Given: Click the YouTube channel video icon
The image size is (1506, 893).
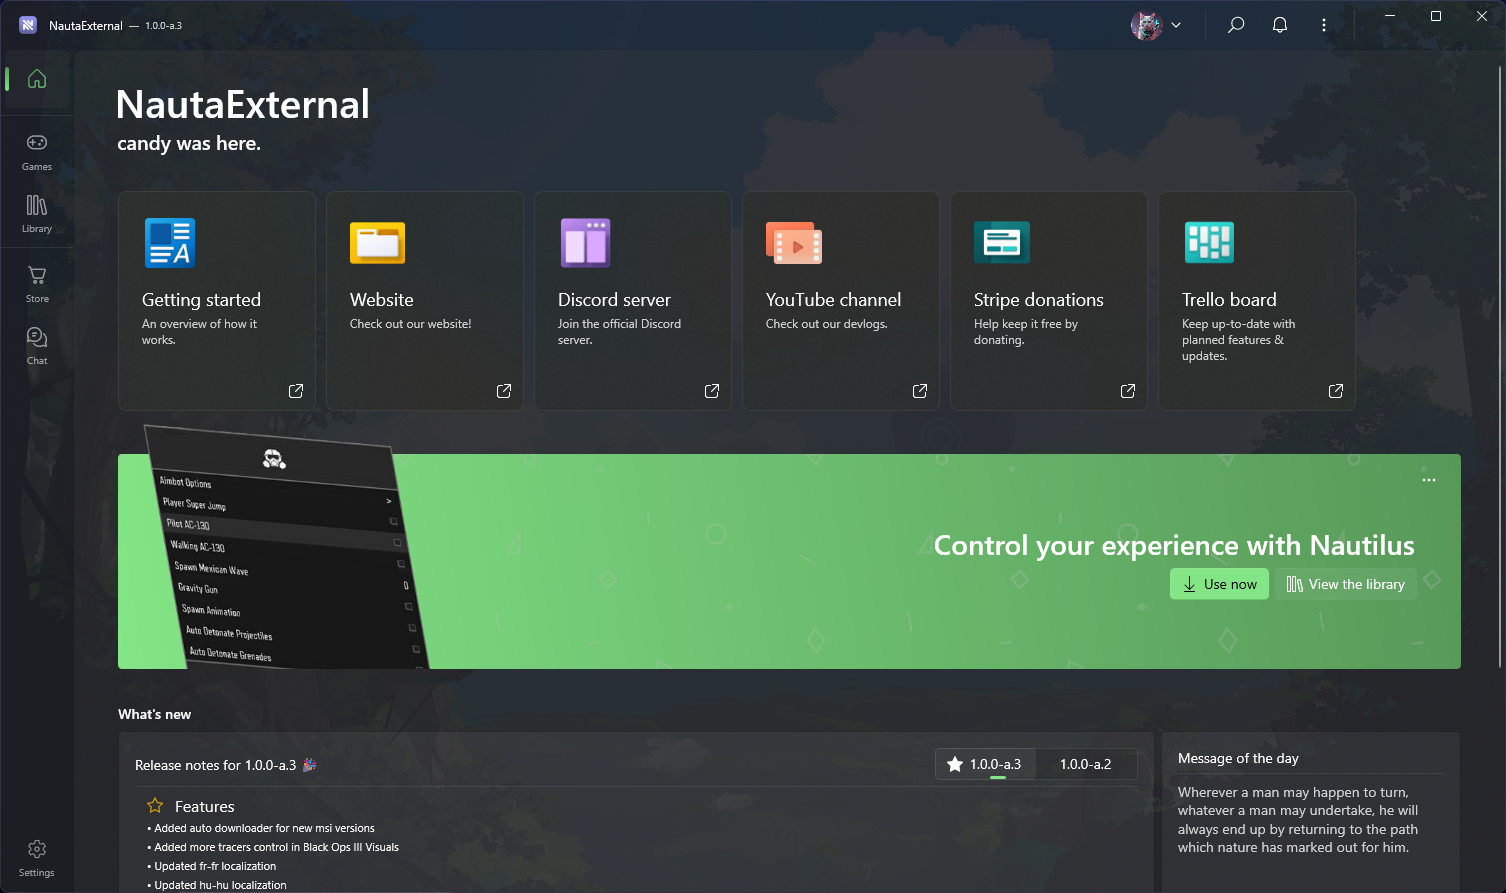Looking at the screenshot, I should tap(794, 243).
